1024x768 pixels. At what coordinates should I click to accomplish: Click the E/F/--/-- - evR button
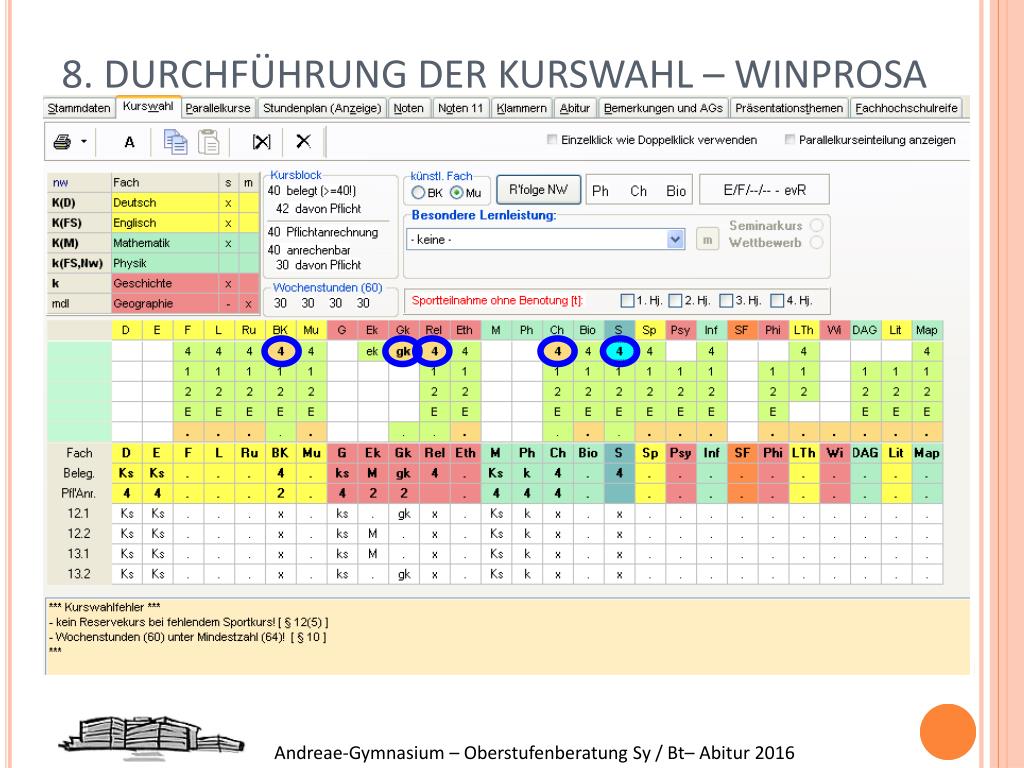[x=764, y=190]
